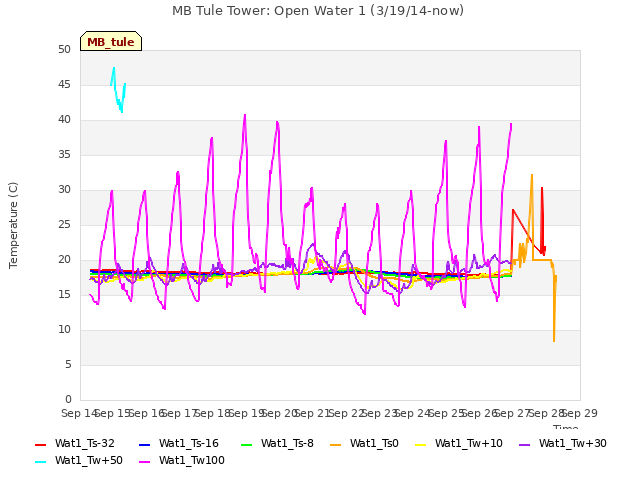Click the Wat1_Ts0 legend label
Image resolution: width=640 pixels, height=480 pixels.
374,443
